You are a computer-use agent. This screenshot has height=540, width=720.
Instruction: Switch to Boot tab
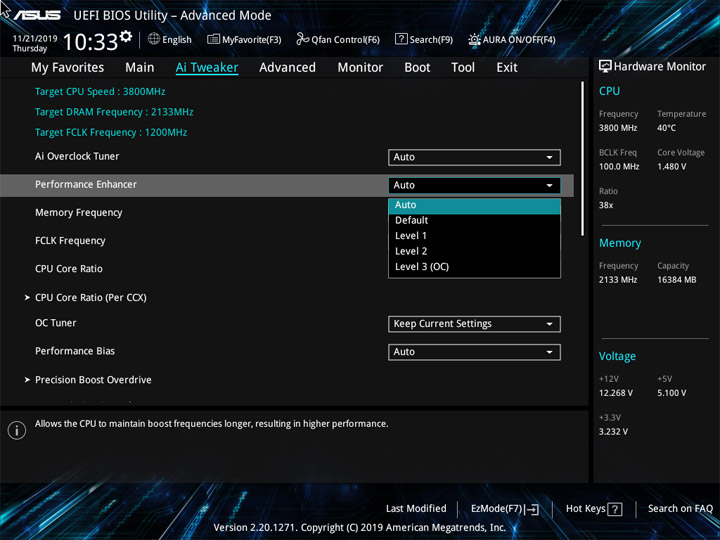coord(417,68)
